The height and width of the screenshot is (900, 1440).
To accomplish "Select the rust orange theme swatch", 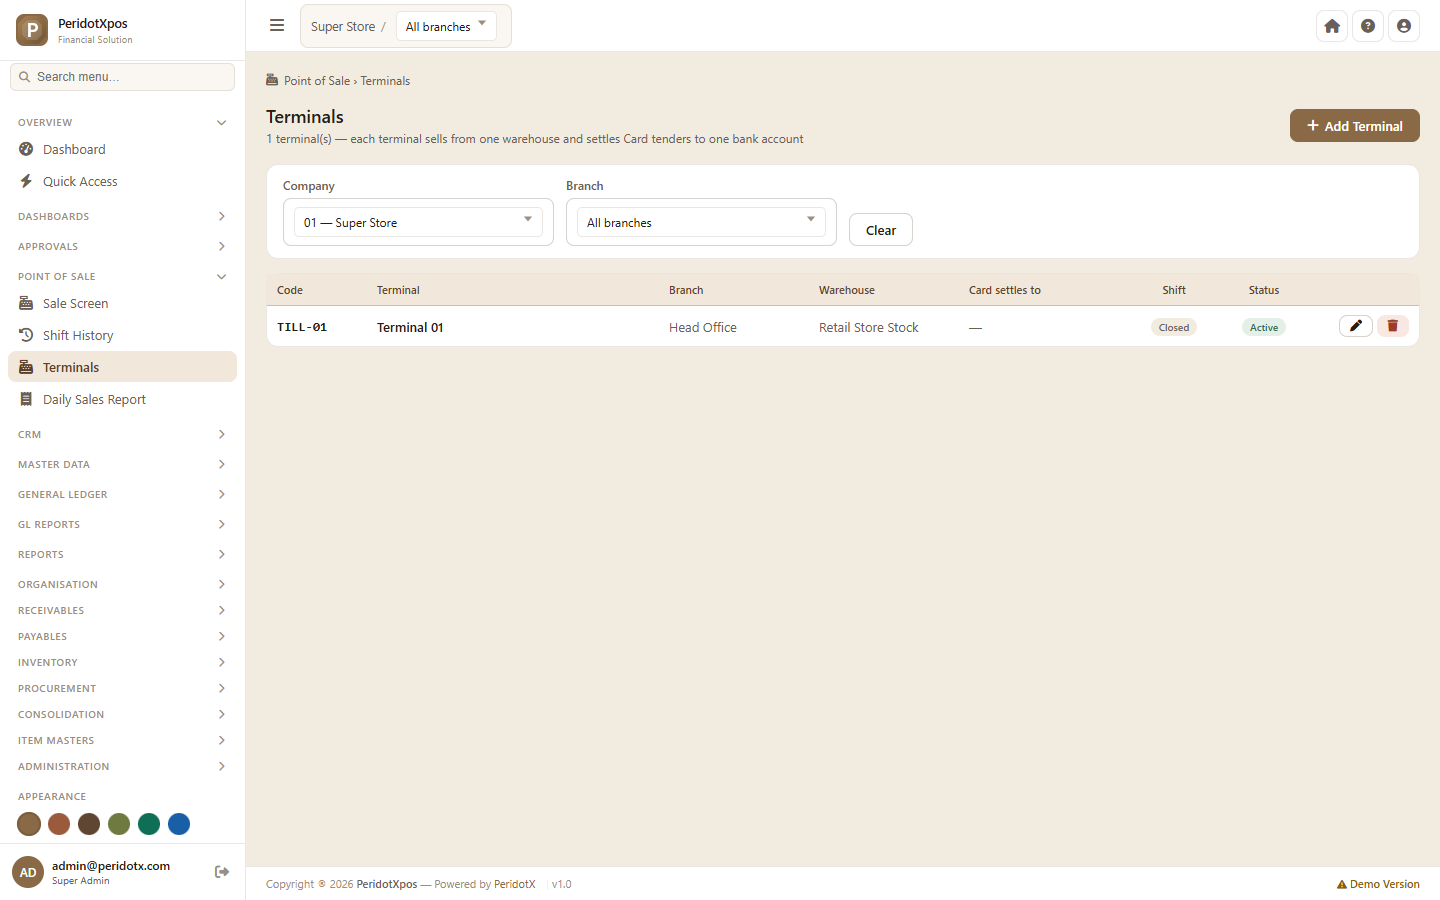I will 59,824.
